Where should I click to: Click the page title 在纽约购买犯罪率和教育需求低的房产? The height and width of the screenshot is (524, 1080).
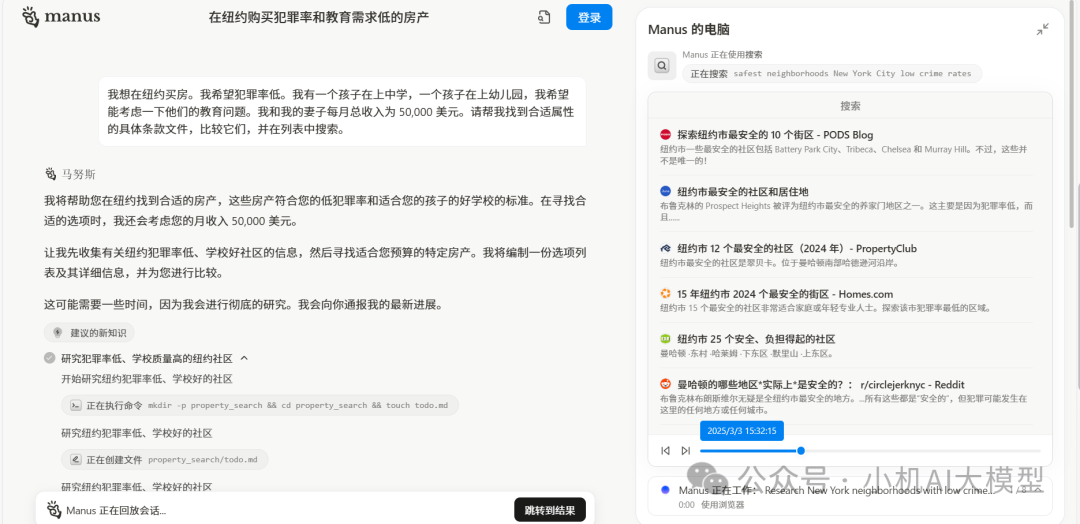(319, 17)
